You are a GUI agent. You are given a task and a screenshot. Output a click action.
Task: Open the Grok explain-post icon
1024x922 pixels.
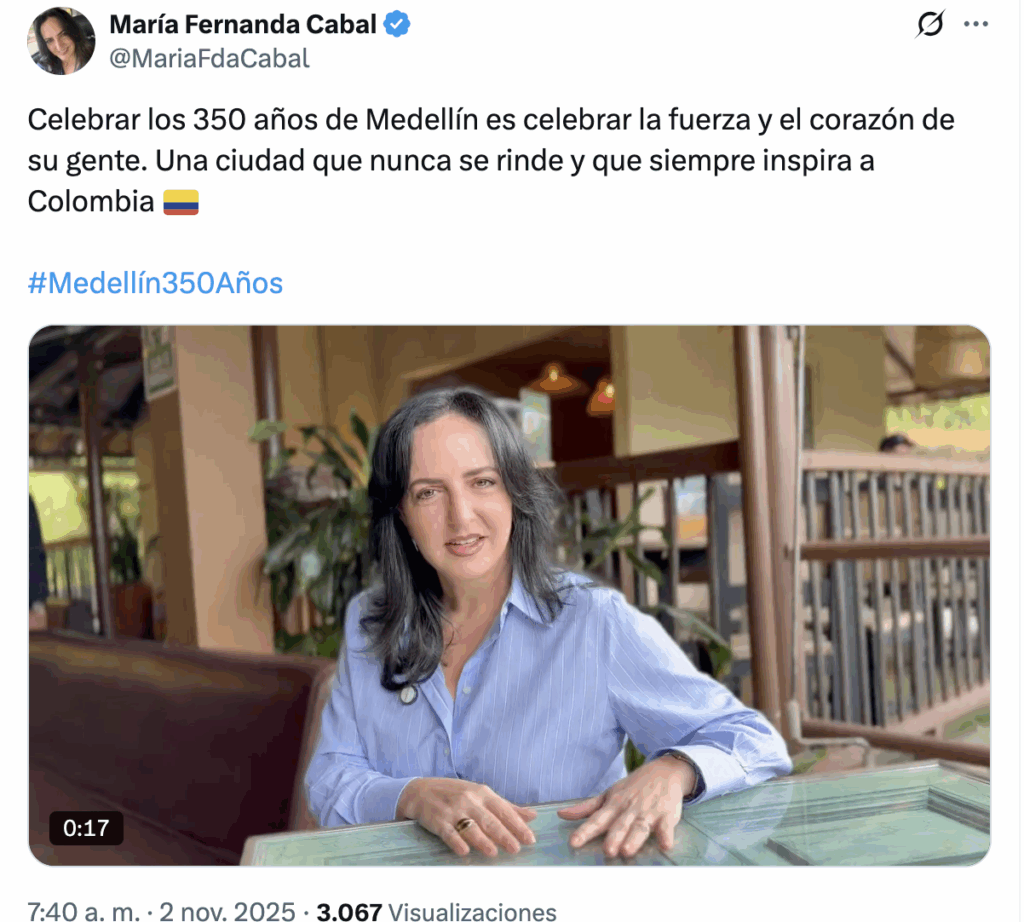(x=929, y=24)
